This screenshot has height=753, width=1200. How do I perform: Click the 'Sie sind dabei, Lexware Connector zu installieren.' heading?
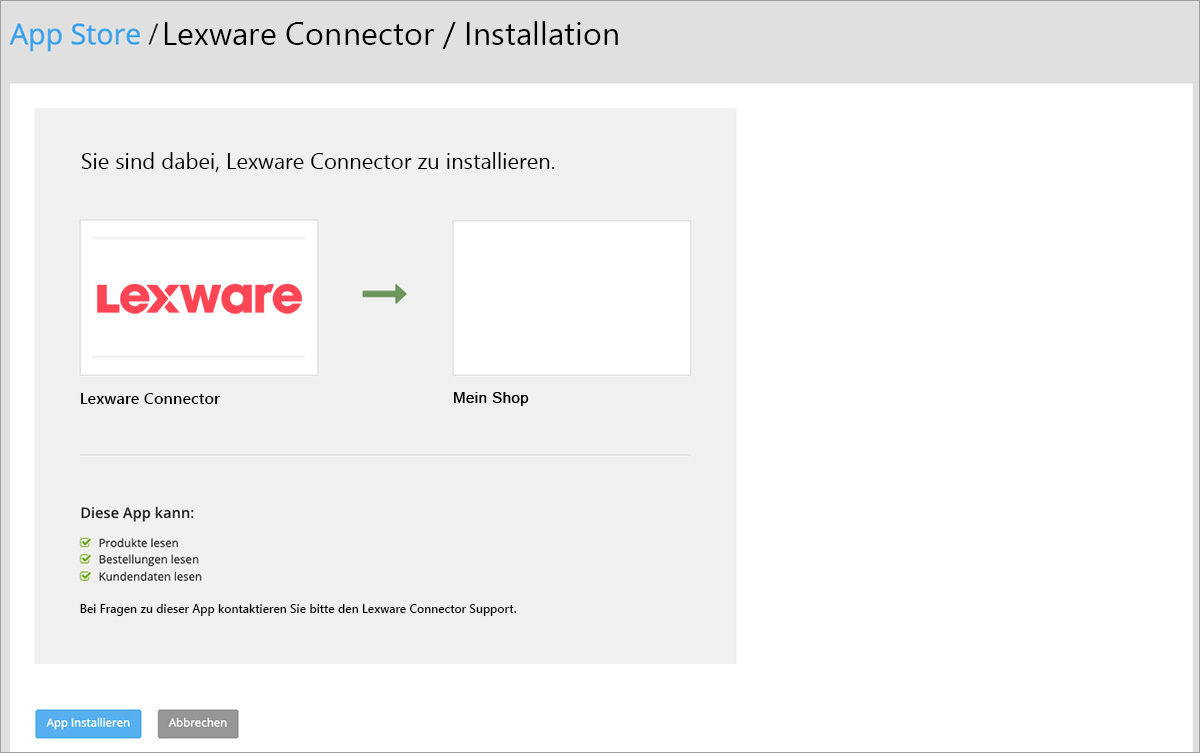pyautogui.click(x=318, y=162)
